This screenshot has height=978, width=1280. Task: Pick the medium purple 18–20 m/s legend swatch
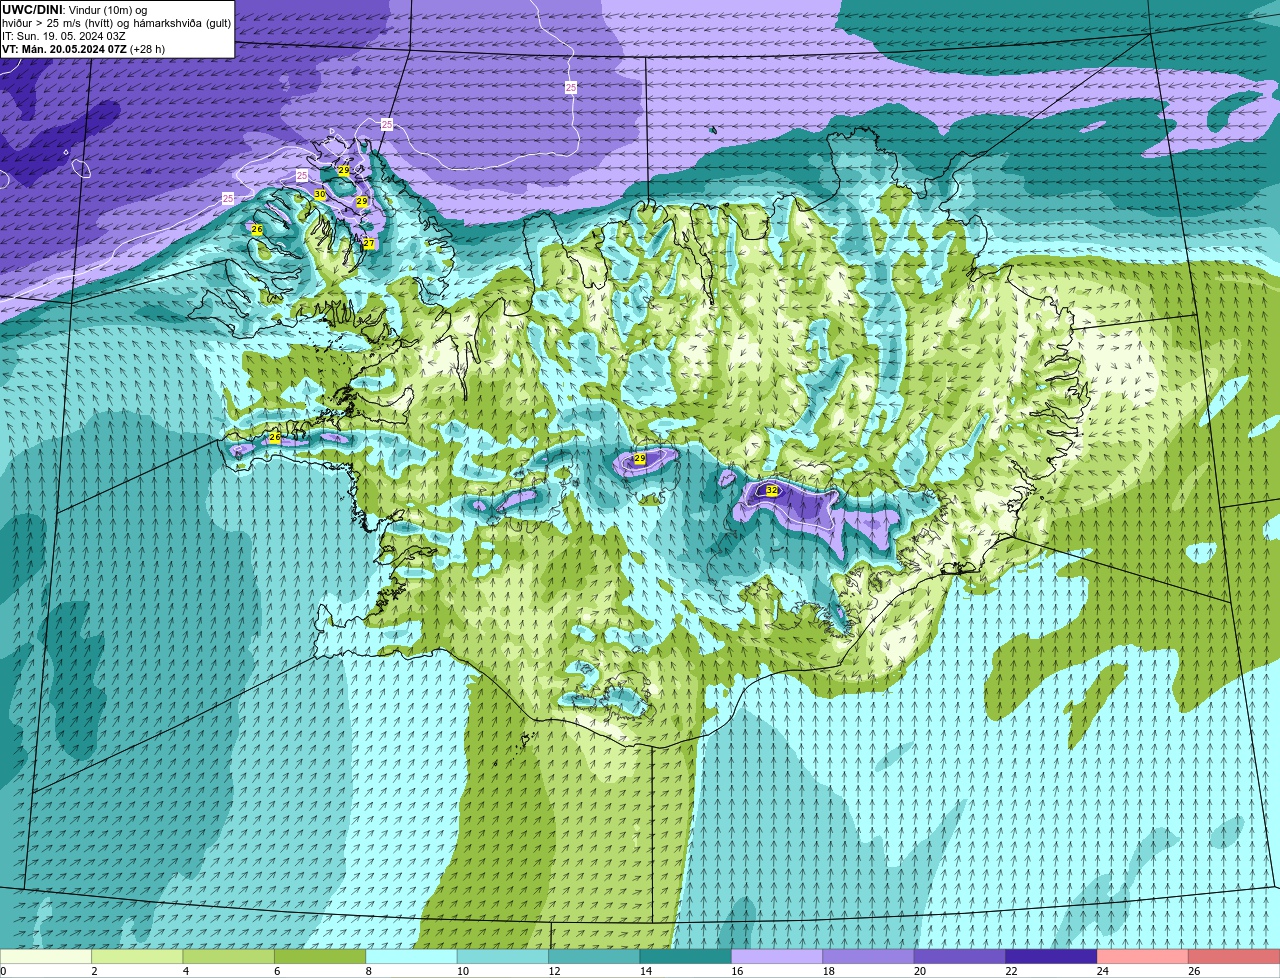[x=868, y=957]
